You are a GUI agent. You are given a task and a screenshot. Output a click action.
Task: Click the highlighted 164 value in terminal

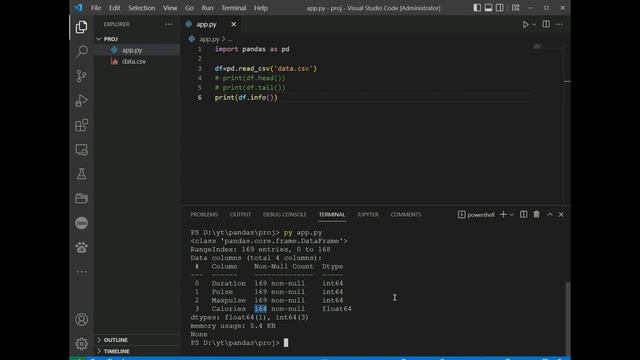click(x=260, y=309)
